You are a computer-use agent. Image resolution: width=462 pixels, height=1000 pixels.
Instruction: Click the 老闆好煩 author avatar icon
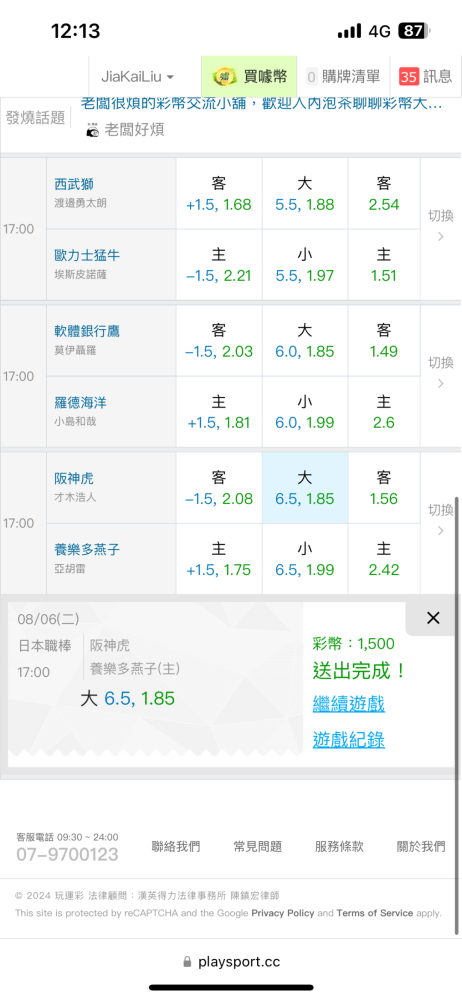(x=93, y=131)
